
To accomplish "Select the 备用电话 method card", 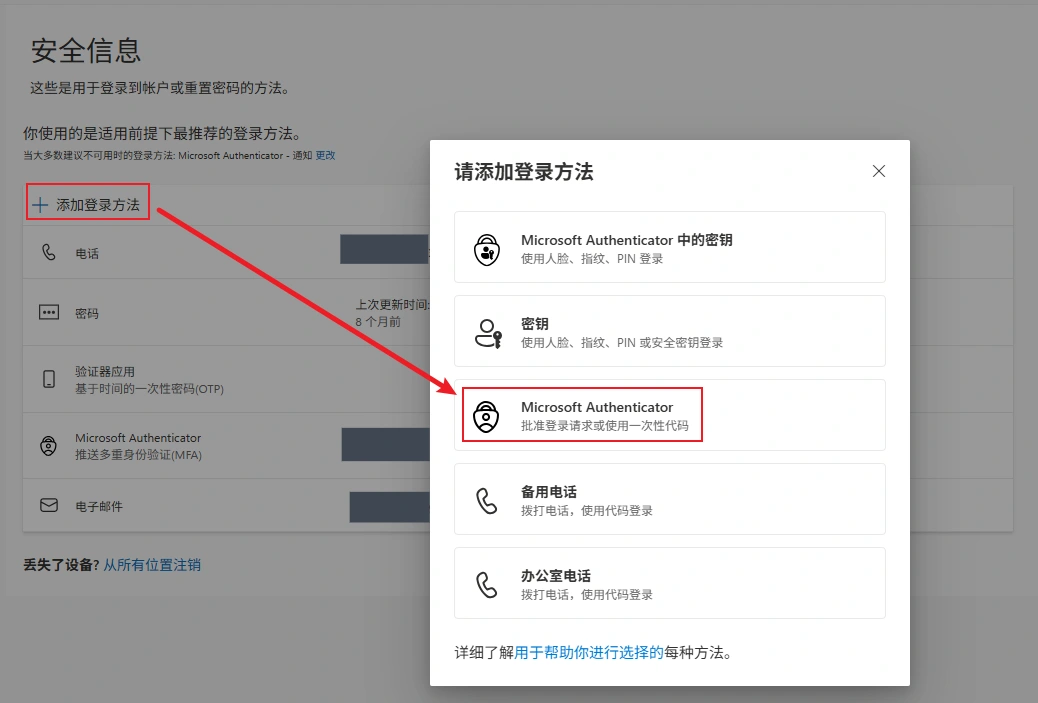I will pos(669,499).
